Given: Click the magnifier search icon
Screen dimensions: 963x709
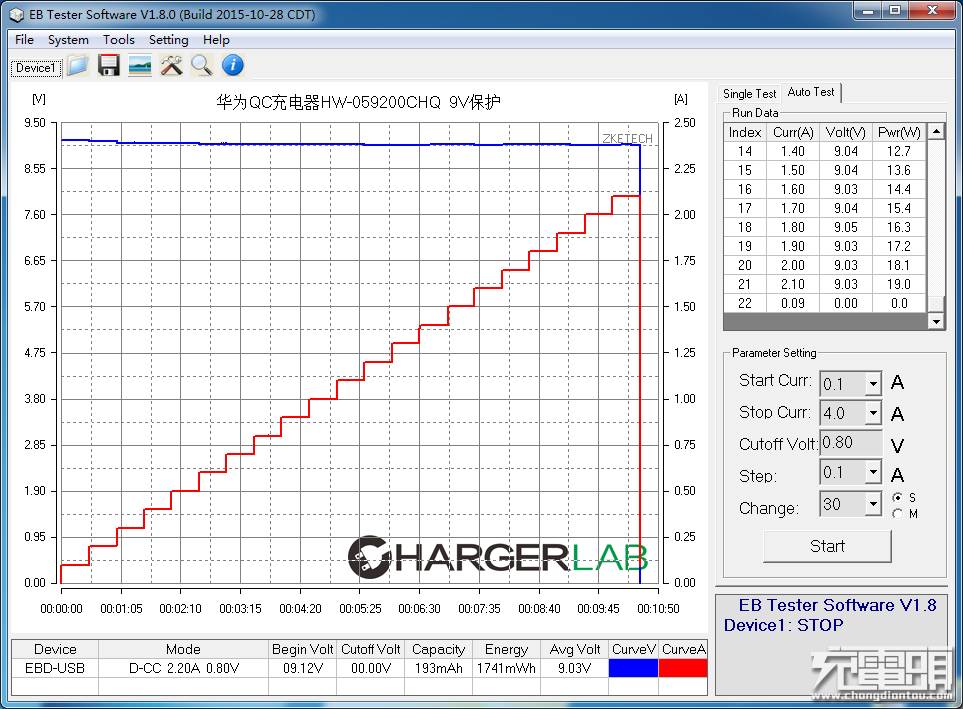Looking at the screenshot, I should coord(201,65).
